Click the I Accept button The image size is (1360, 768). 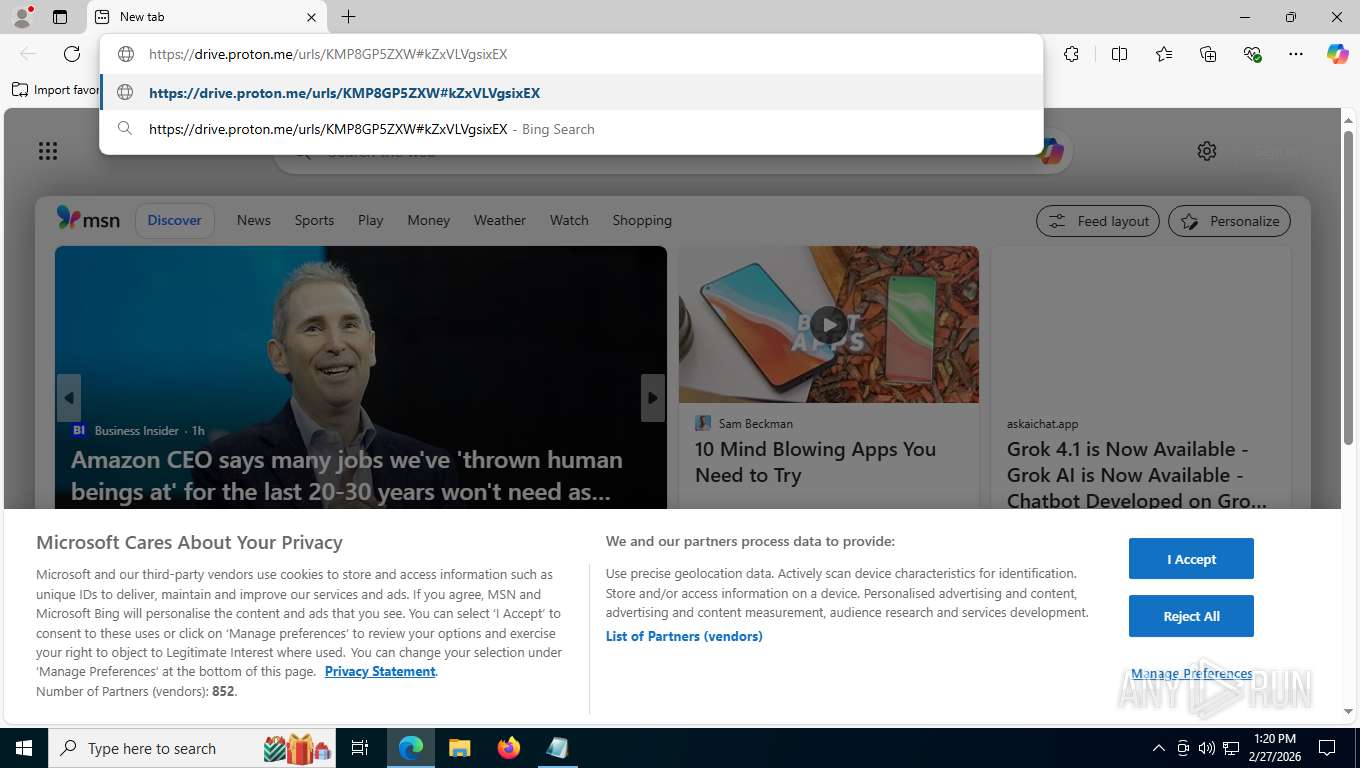tap(1191, 559)
